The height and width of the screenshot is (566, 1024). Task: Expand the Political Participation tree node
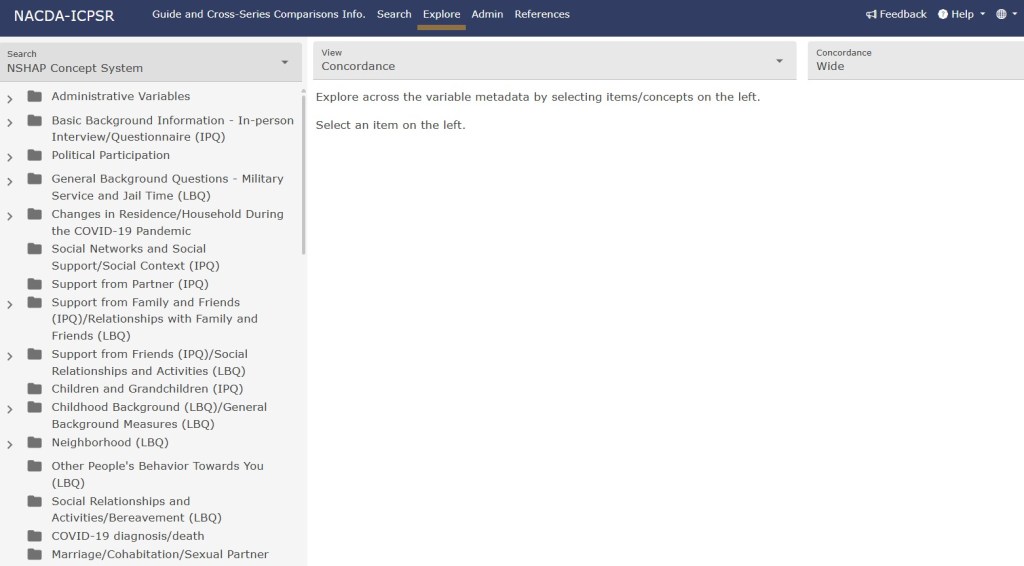tap(10, 157)
